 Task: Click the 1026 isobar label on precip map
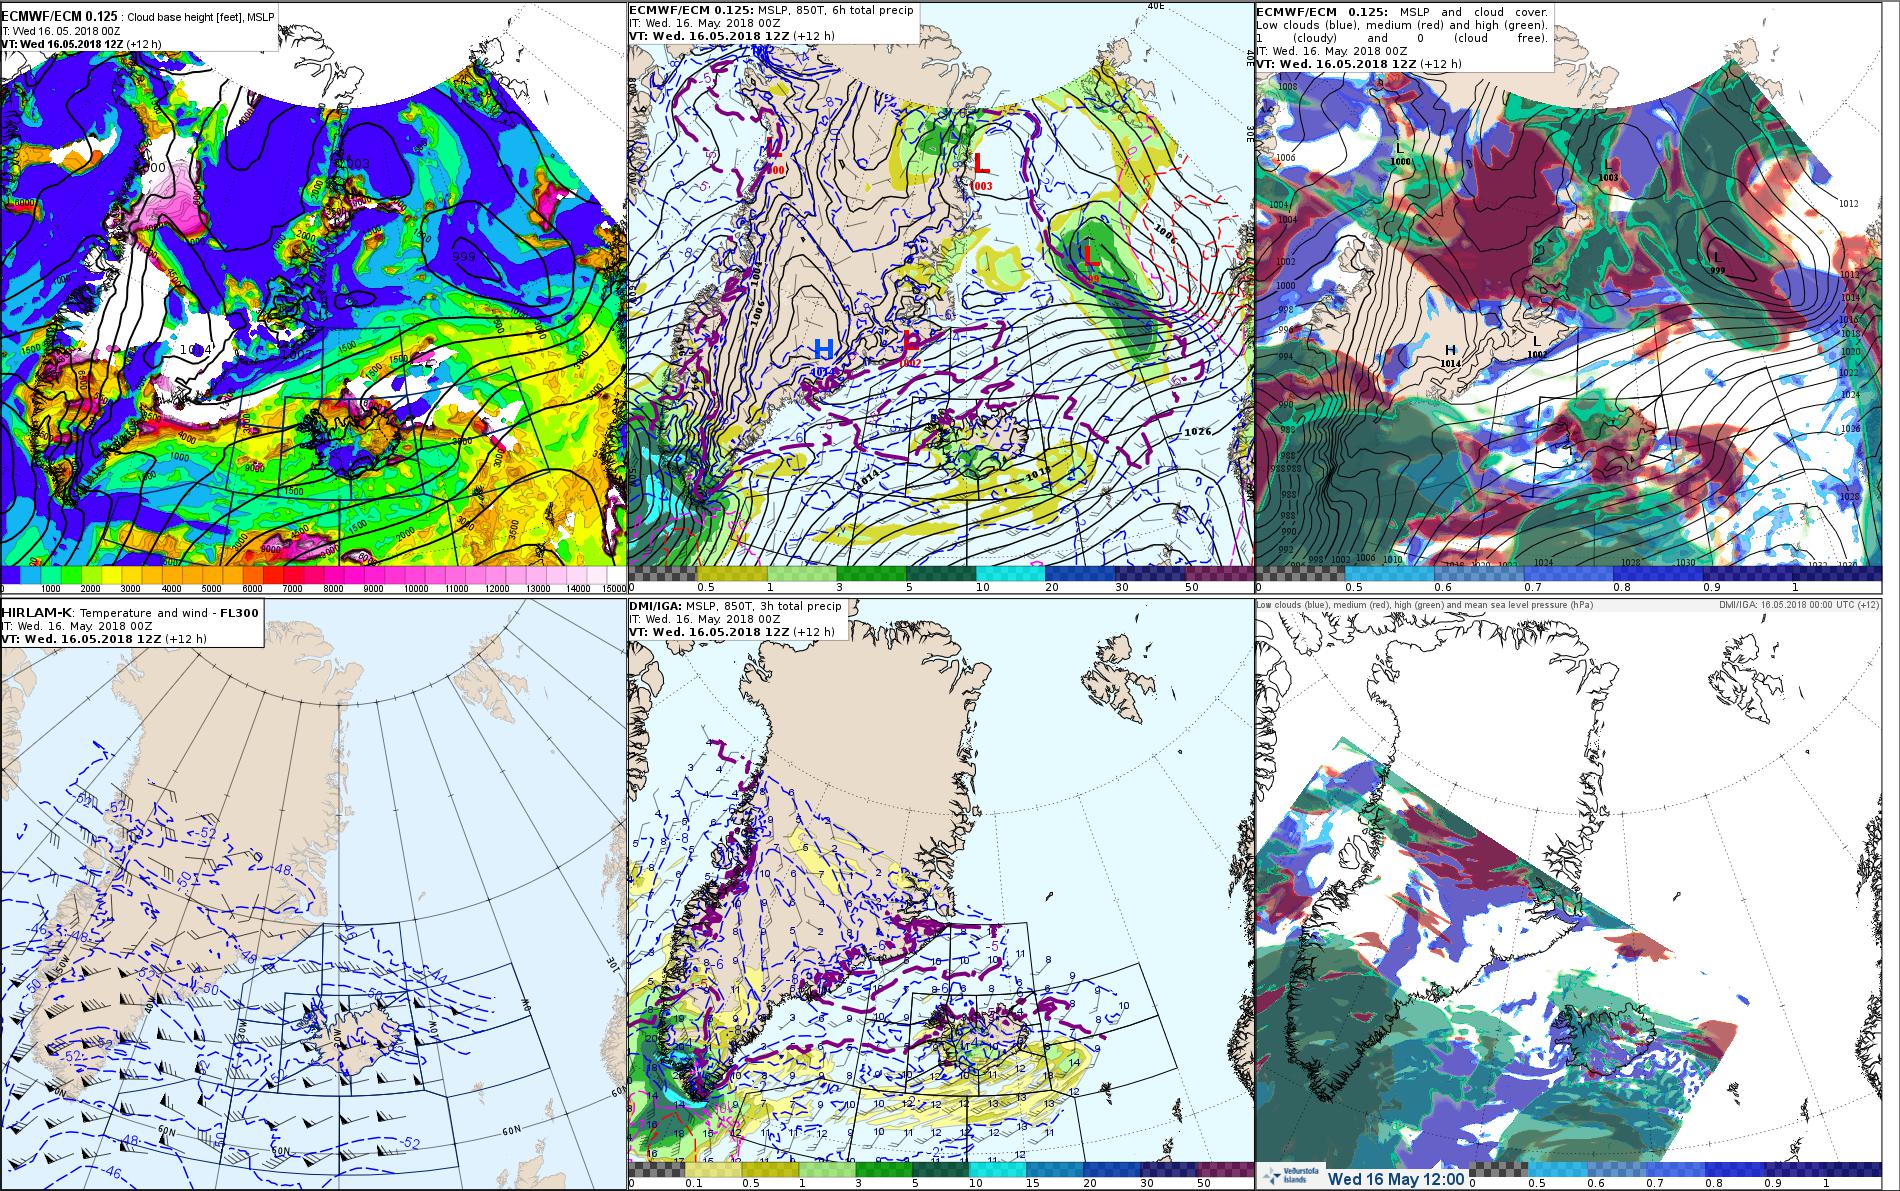(1199, 432)
